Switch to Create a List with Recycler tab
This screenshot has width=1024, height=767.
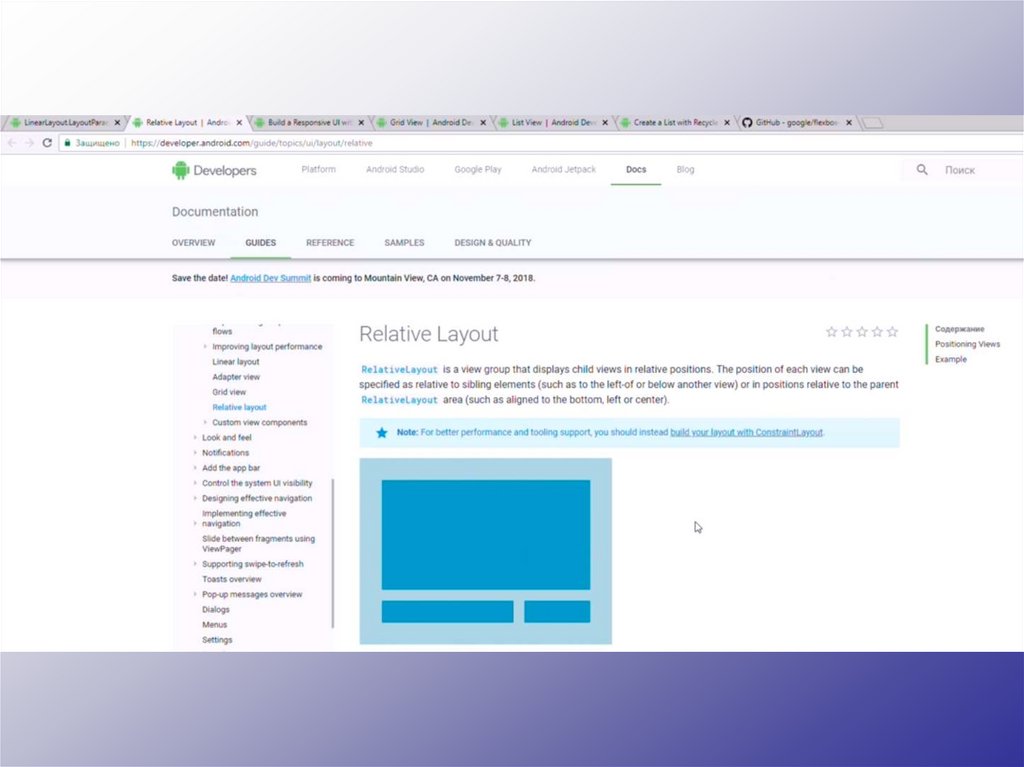point(675,122)
